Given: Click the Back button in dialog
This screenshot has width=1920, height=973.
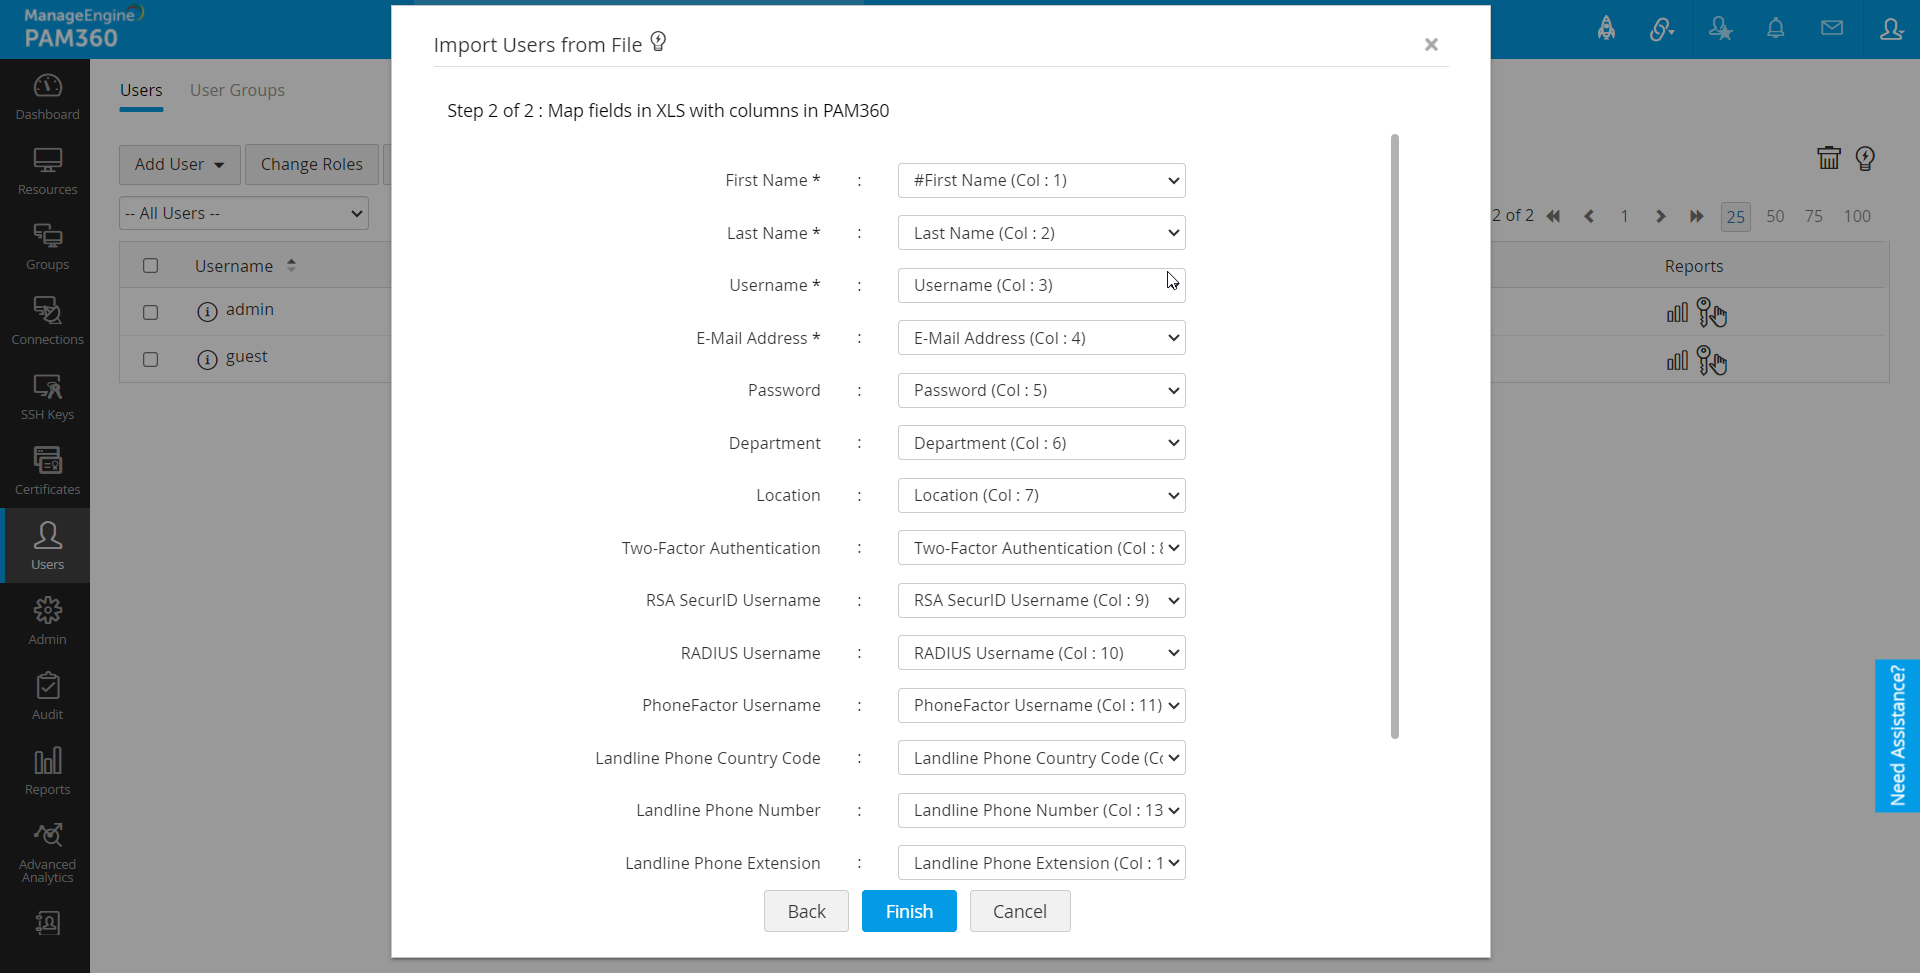Looking at the screenshot, I should coord(806,911).
